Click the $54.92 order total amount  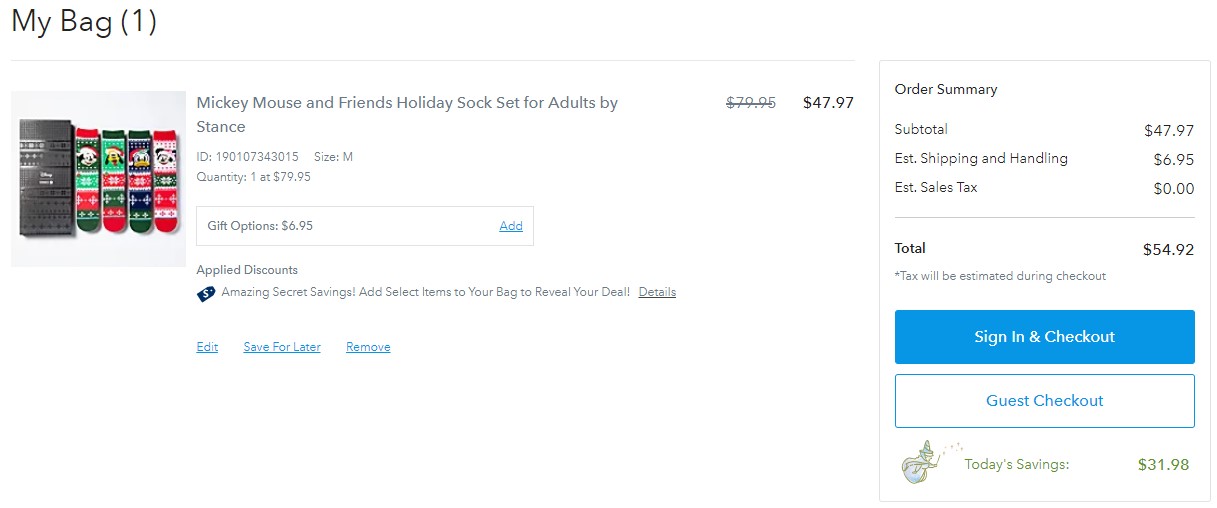coord(1168,250)
